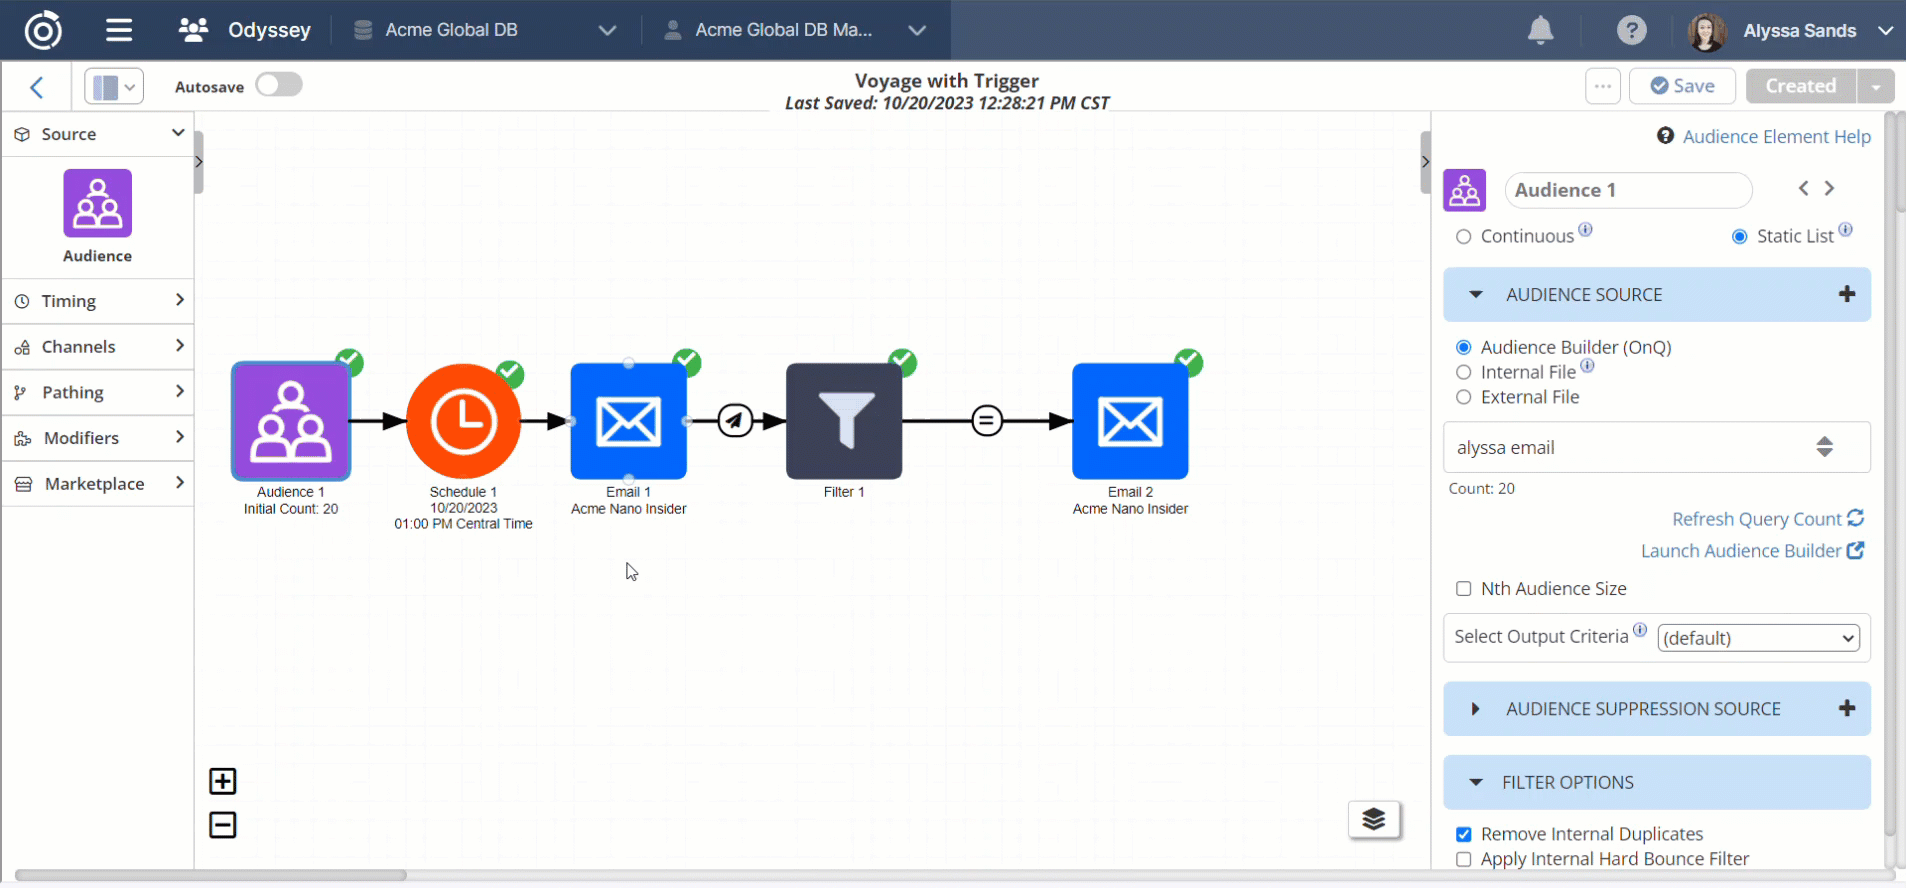Open the Select Output Criteria dropdown

click(x=1757, y=638)
